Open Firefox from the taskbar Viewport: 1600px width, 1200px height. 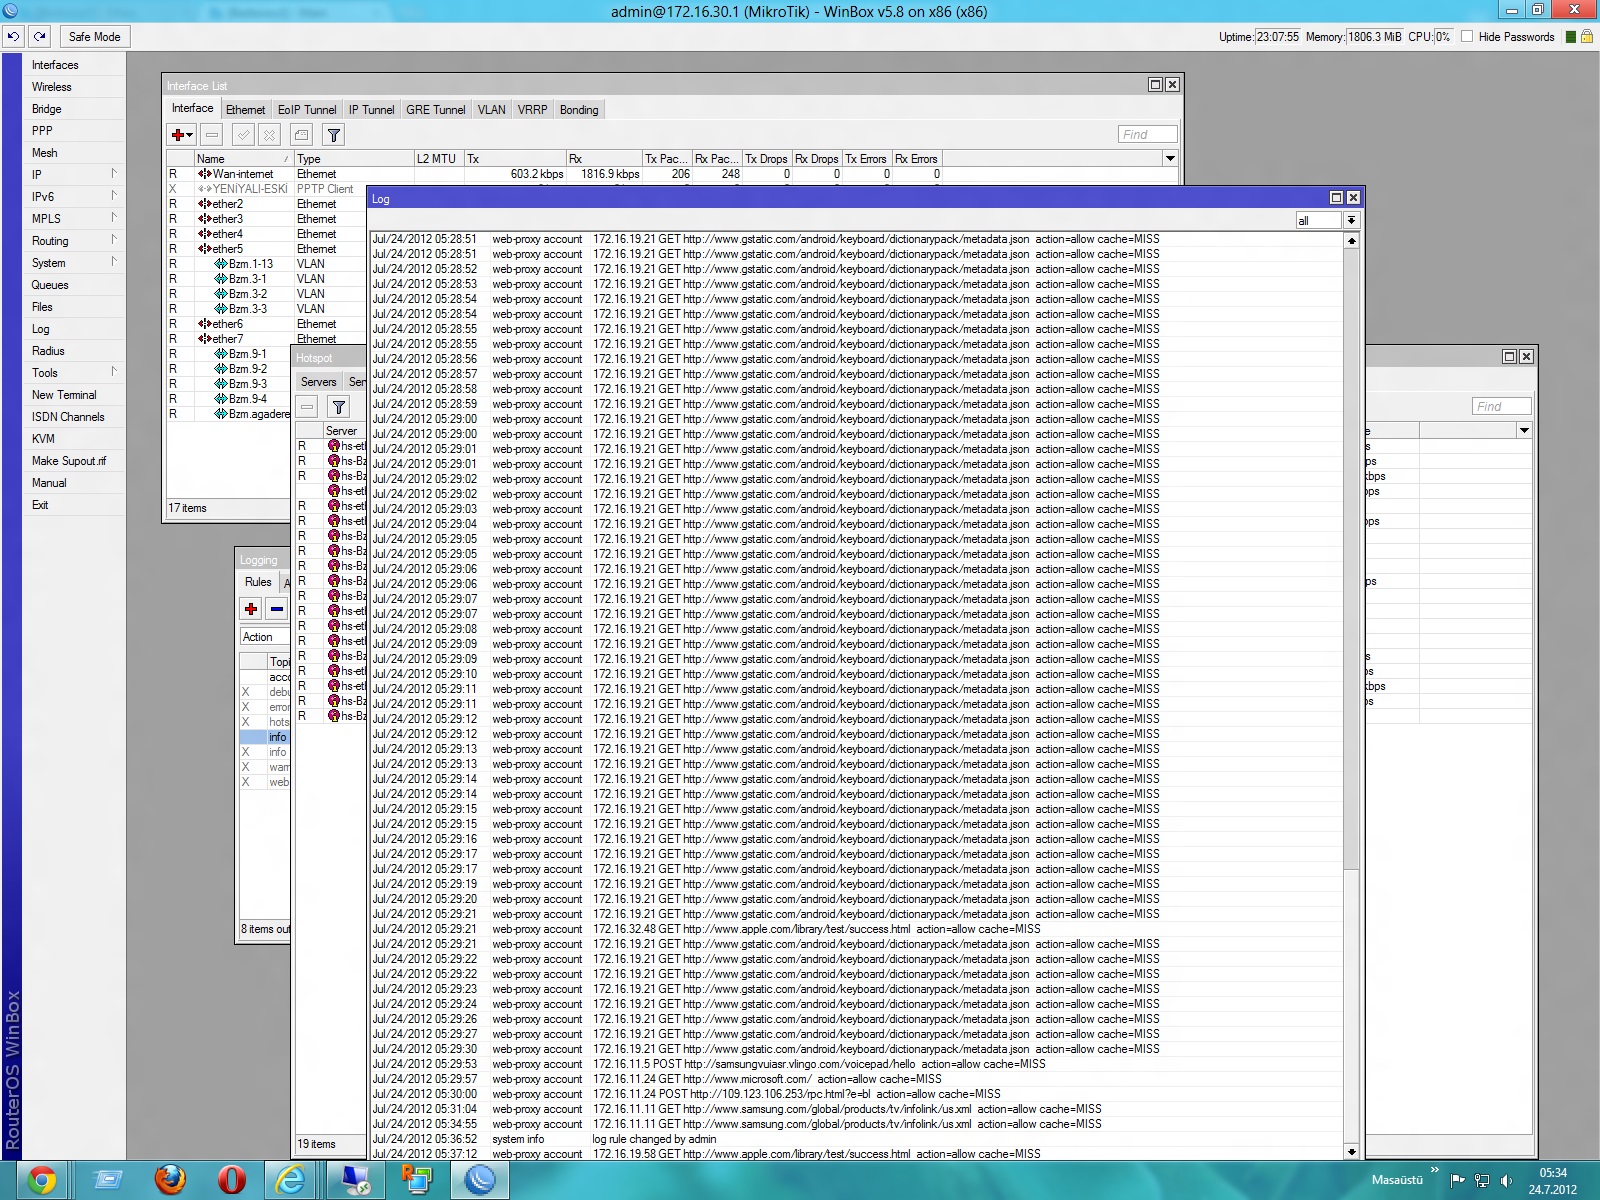click(x=169, y=1180)
